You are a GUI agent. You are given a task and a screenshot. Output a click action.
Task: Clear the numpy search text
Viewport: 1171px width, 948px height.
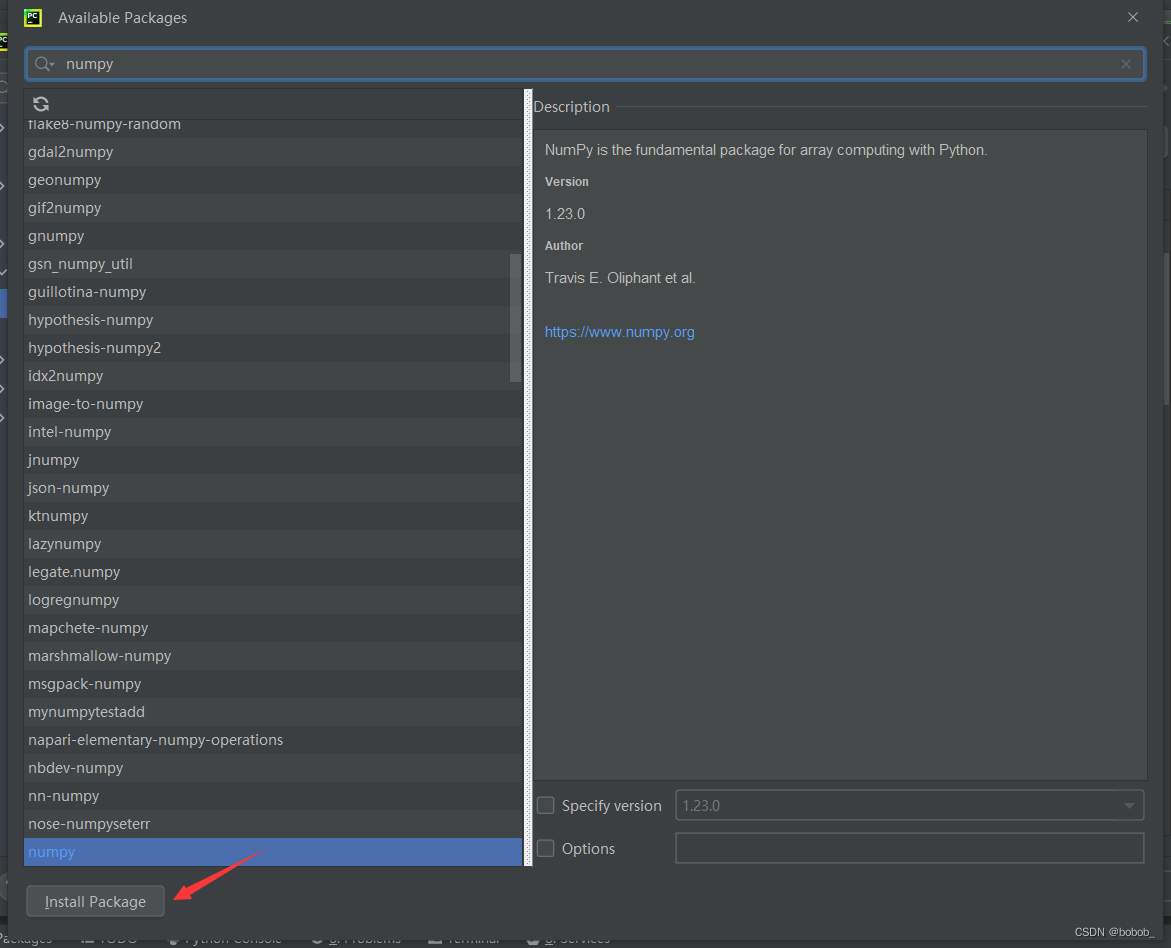(x=1125, y=64)
